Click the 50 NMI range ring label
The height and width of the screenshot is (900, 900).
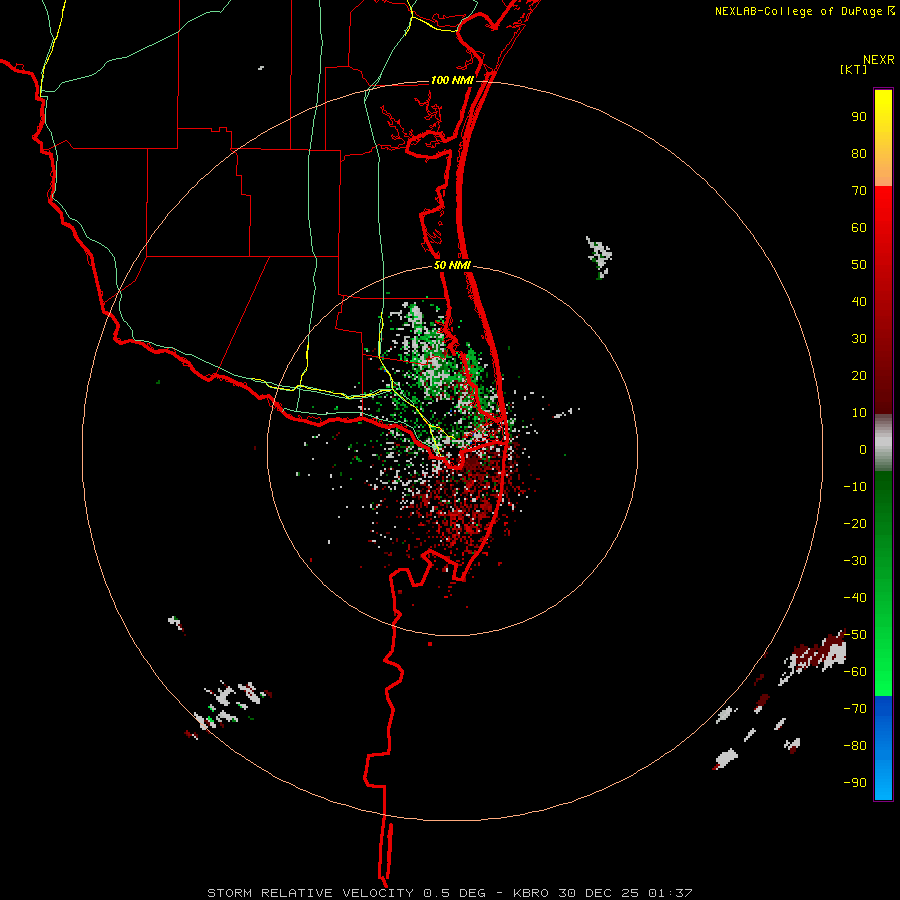pos(452,265)
